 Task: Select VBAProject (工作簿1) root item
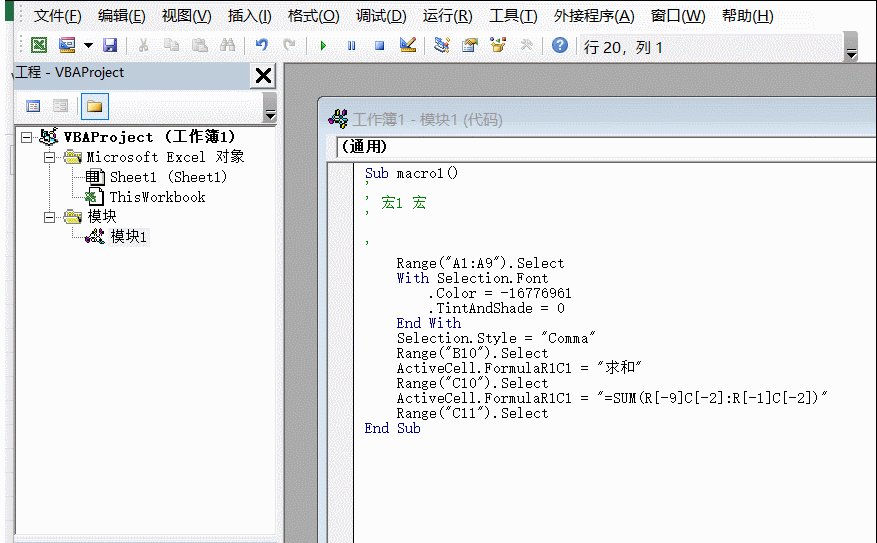149,137
